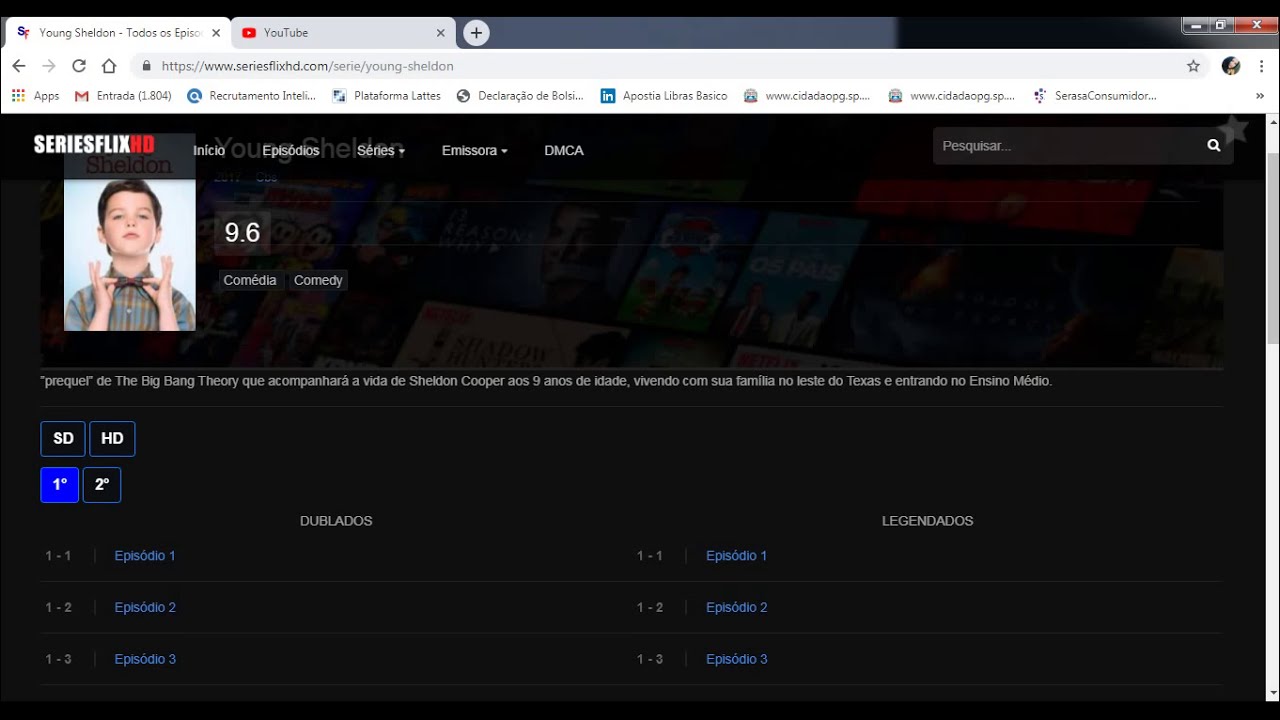Click the DUBLADOS column heading
The height and width of the screenshot is (720, 1280).
(x=336, y=521)
